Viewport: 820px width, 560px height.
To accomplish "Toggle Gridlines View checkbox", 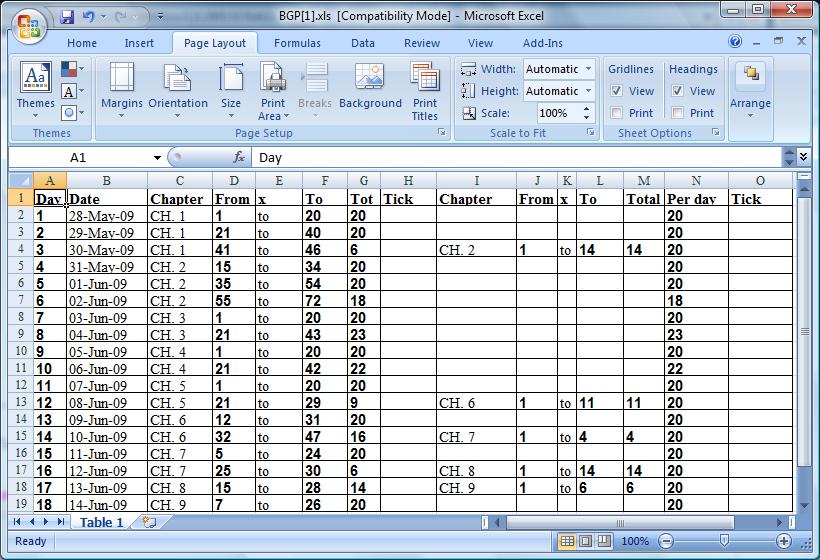I will click(617, 90).
